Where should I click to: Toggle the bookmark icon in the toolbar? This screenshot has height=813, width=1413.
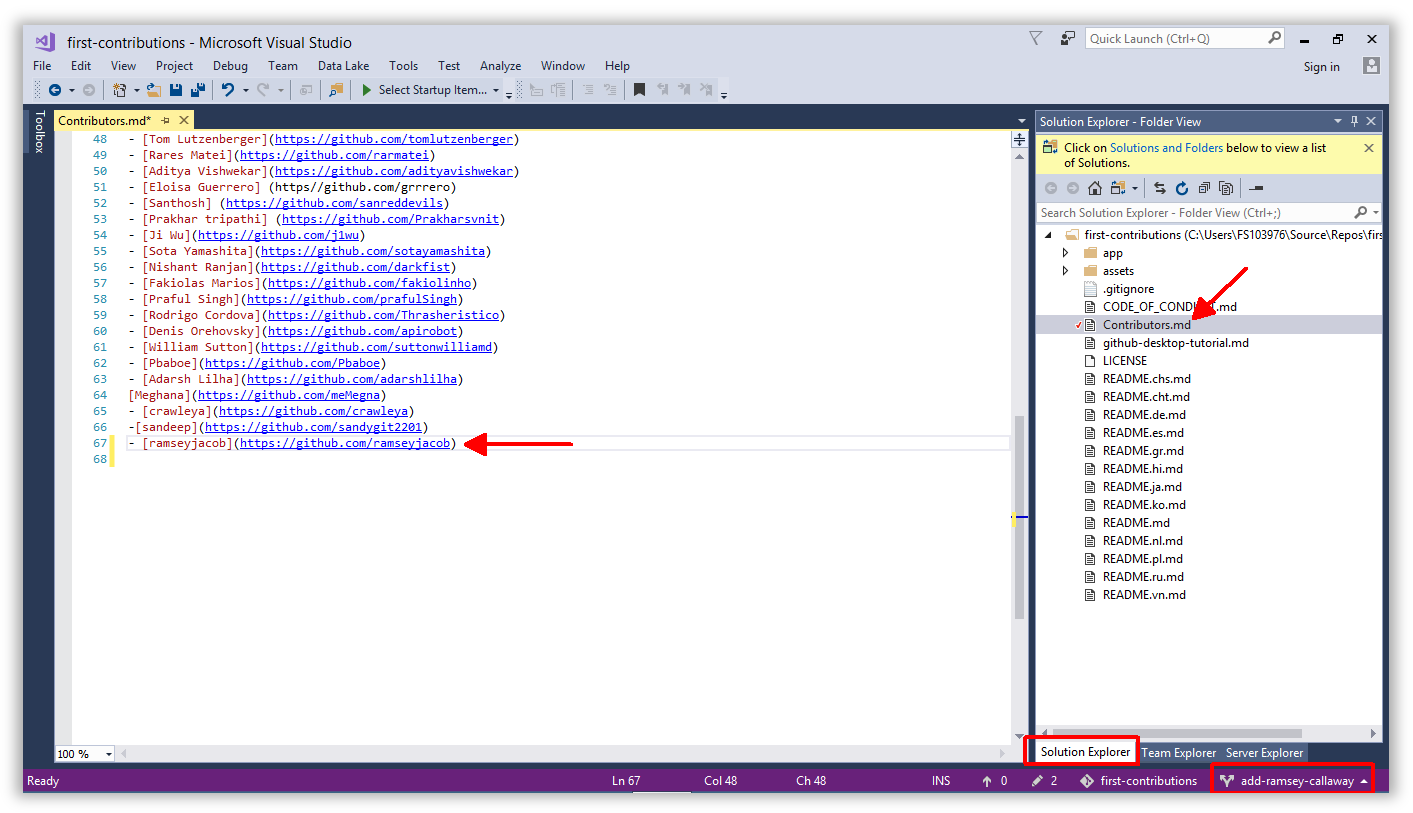coord(639,90)
